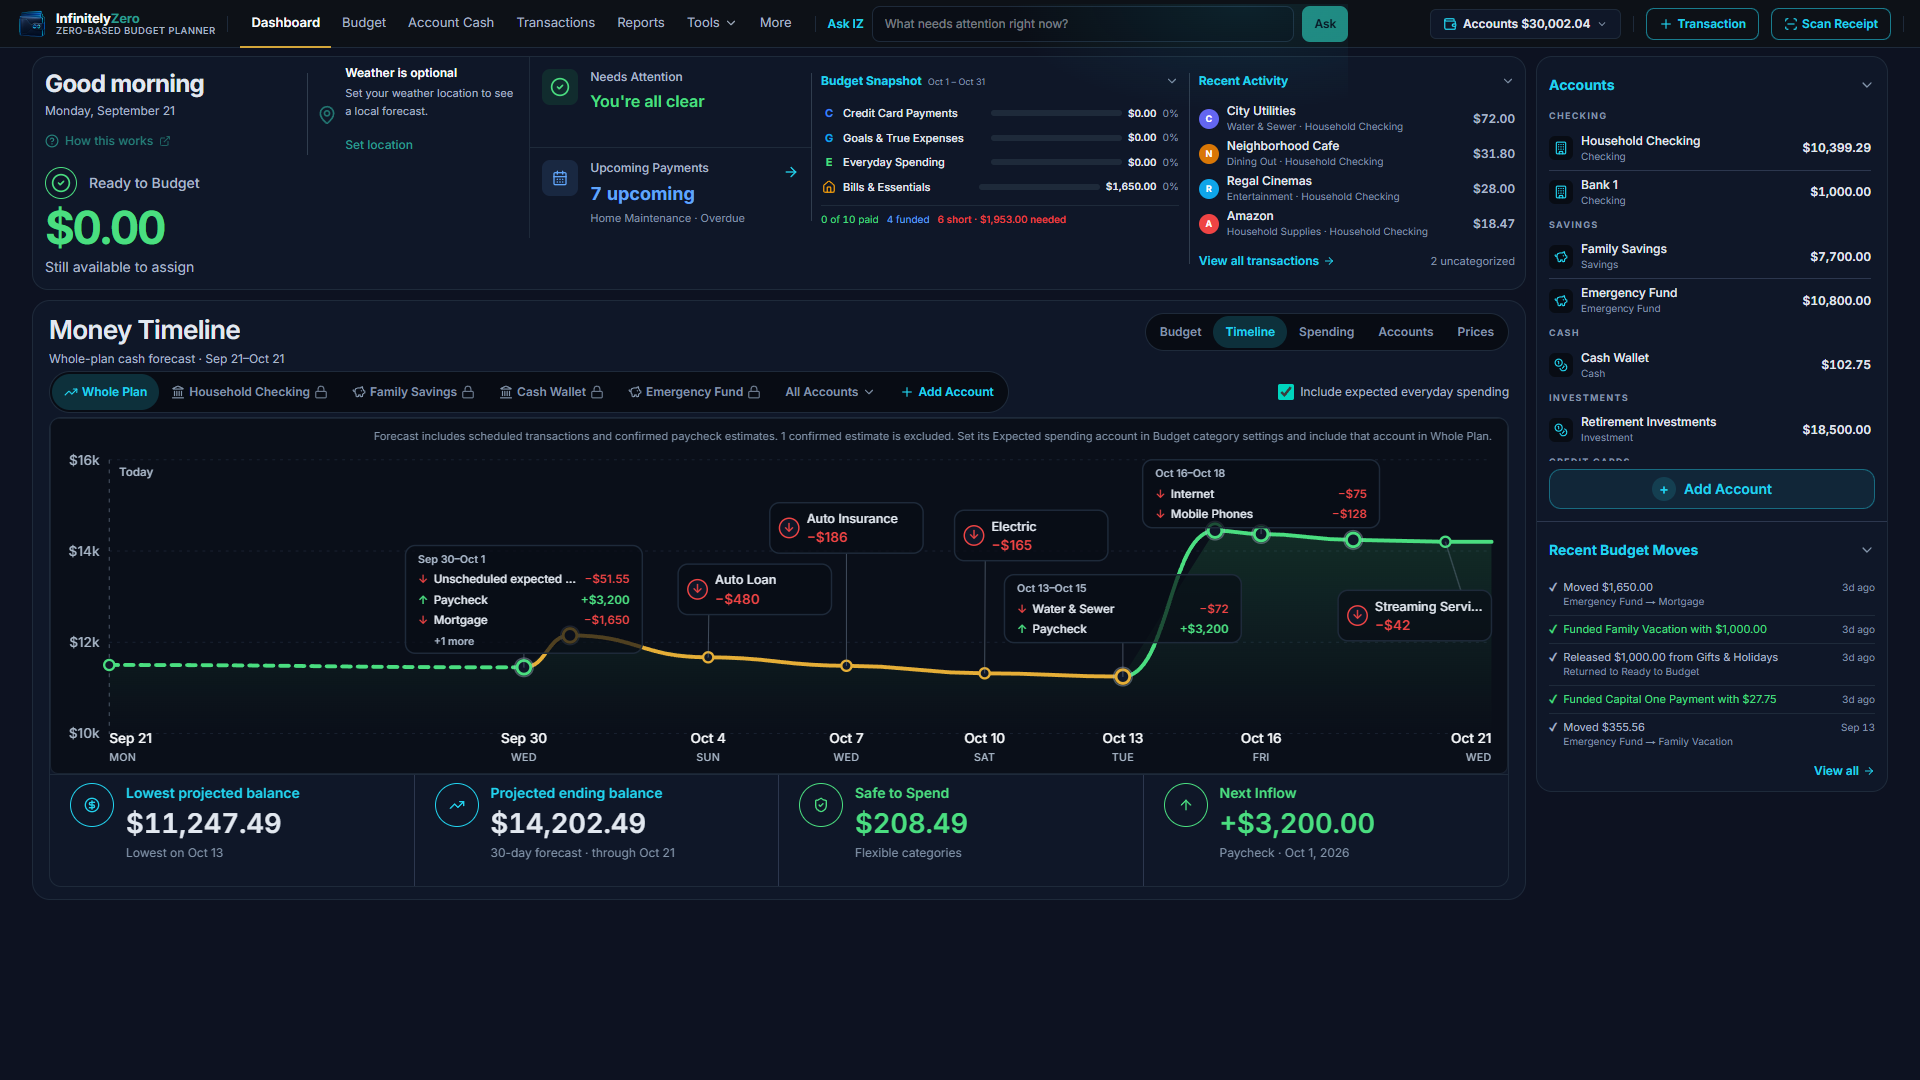Click the Family Savings piggy icon
This screenshot has width=1920, height=1080.
coord(1560,257)
